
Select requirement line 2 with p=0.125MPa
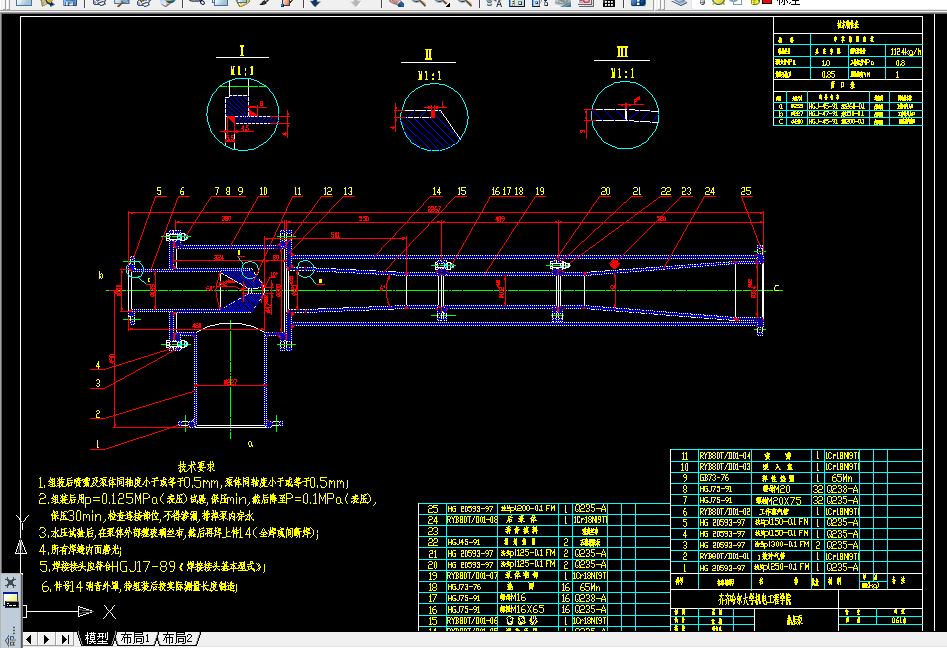(208, 499)
